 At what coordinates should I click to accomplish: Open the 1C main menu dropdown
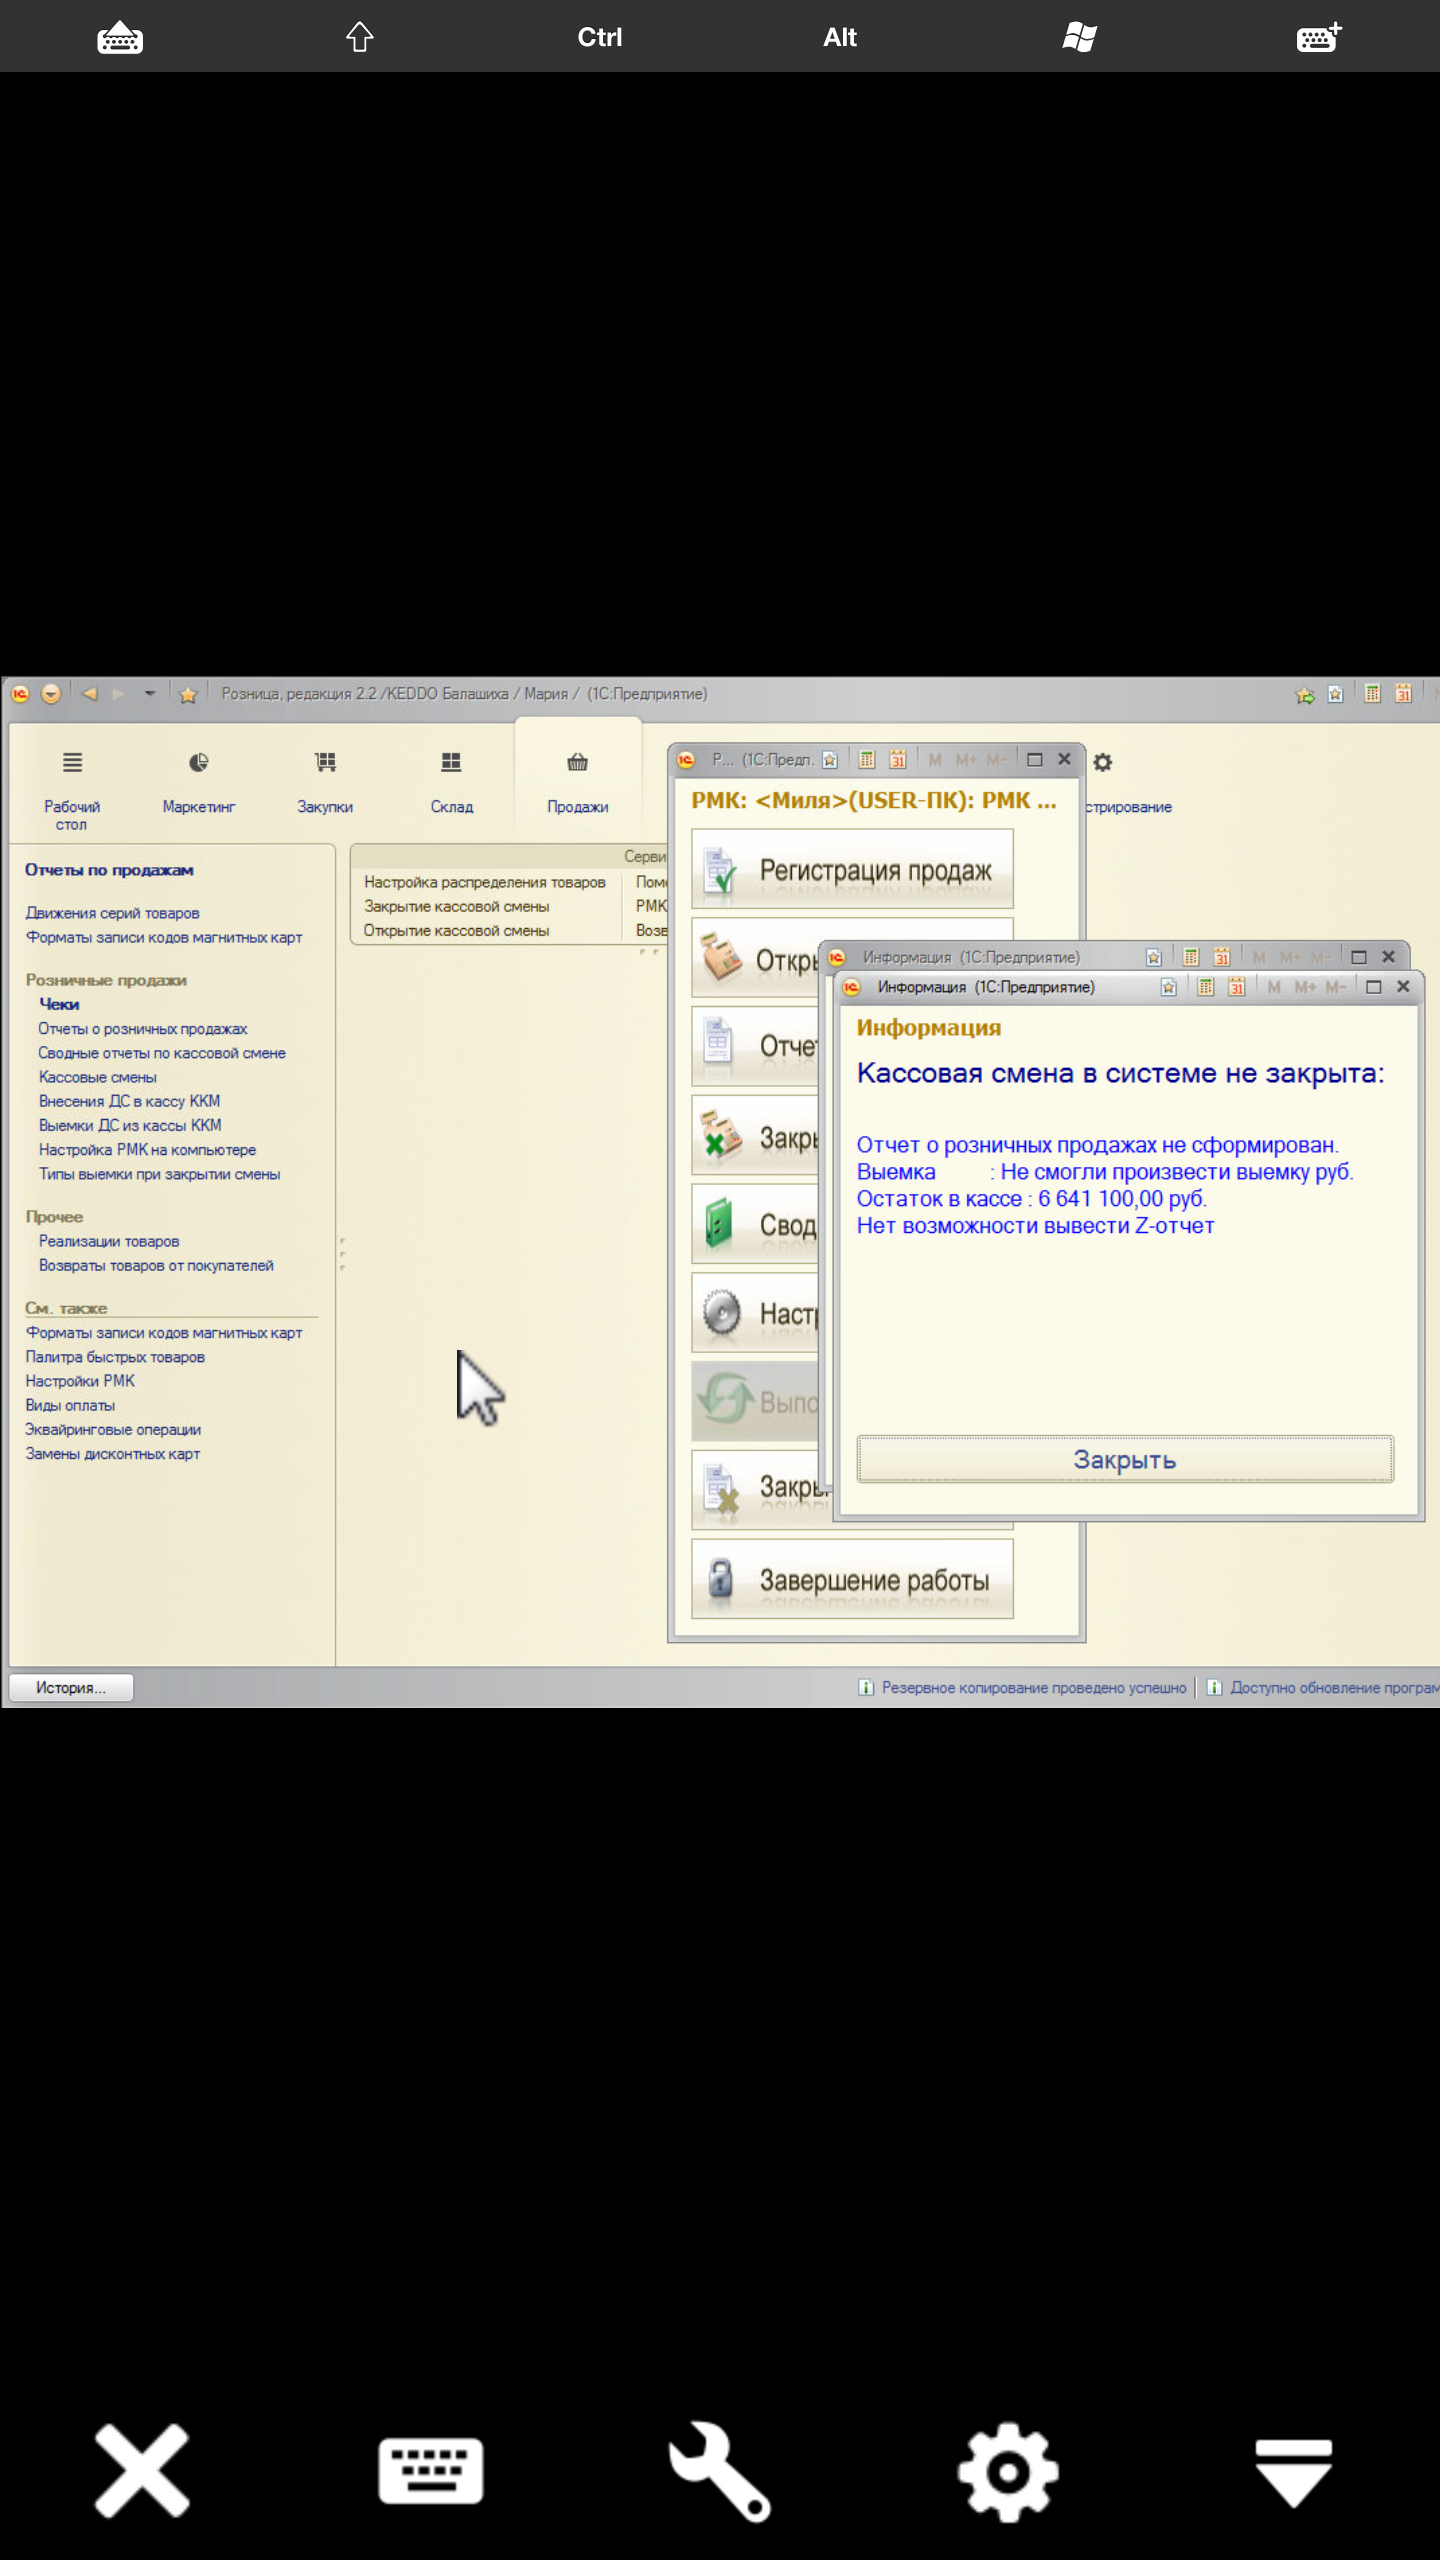click(x=51, y=694)
